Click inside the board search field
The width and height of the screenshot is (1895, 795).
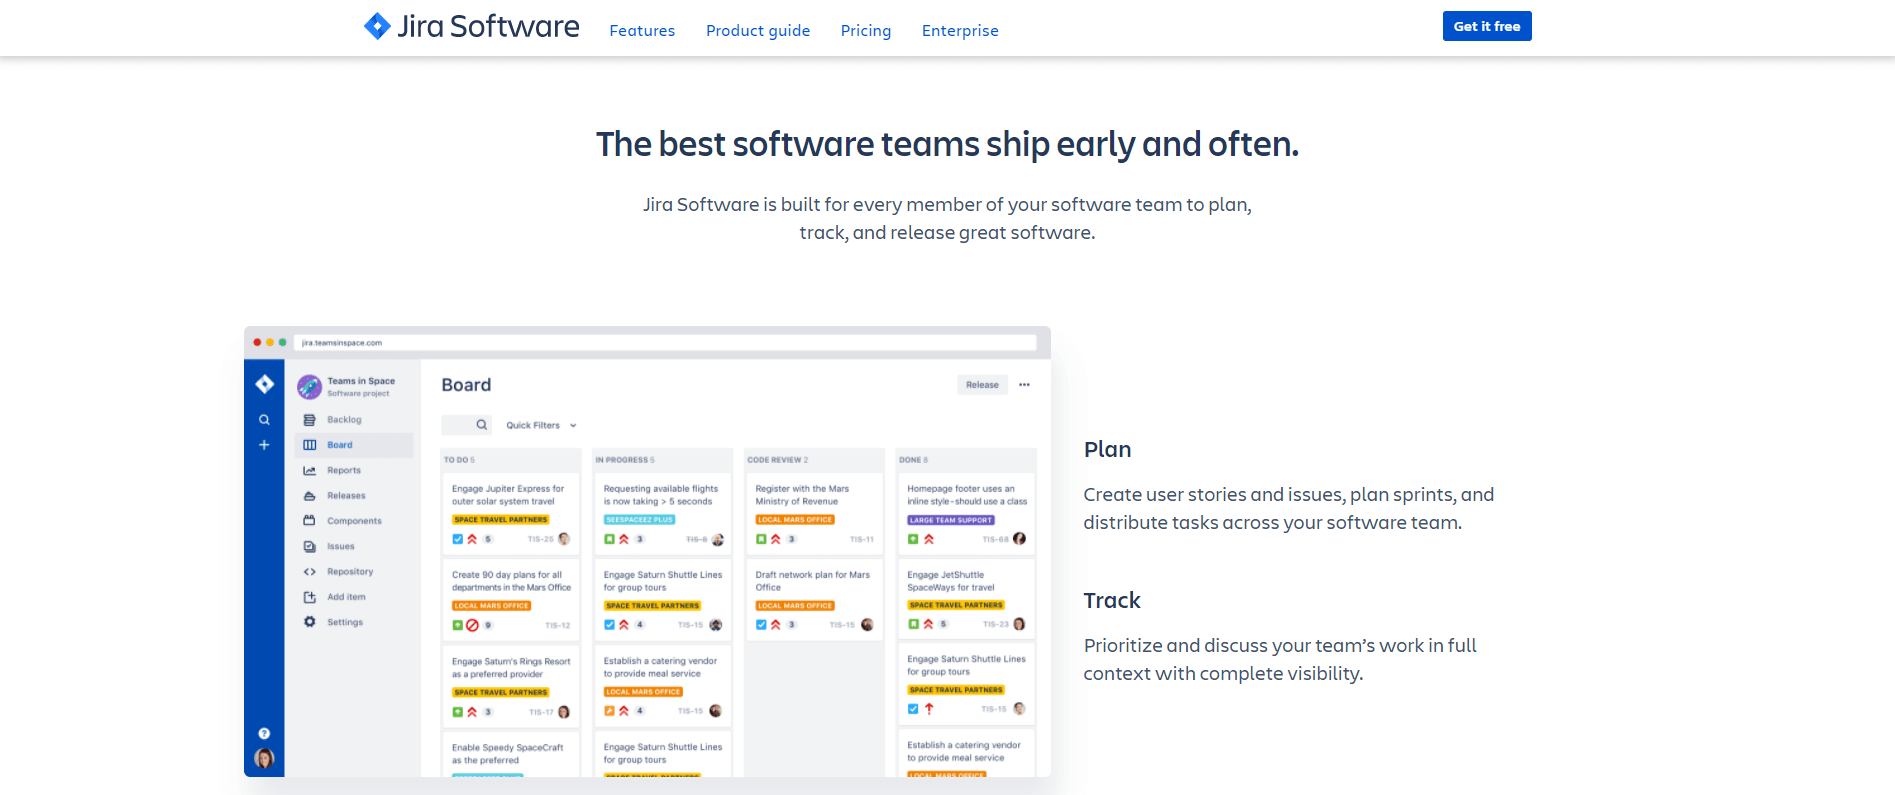tap(466, 425)
